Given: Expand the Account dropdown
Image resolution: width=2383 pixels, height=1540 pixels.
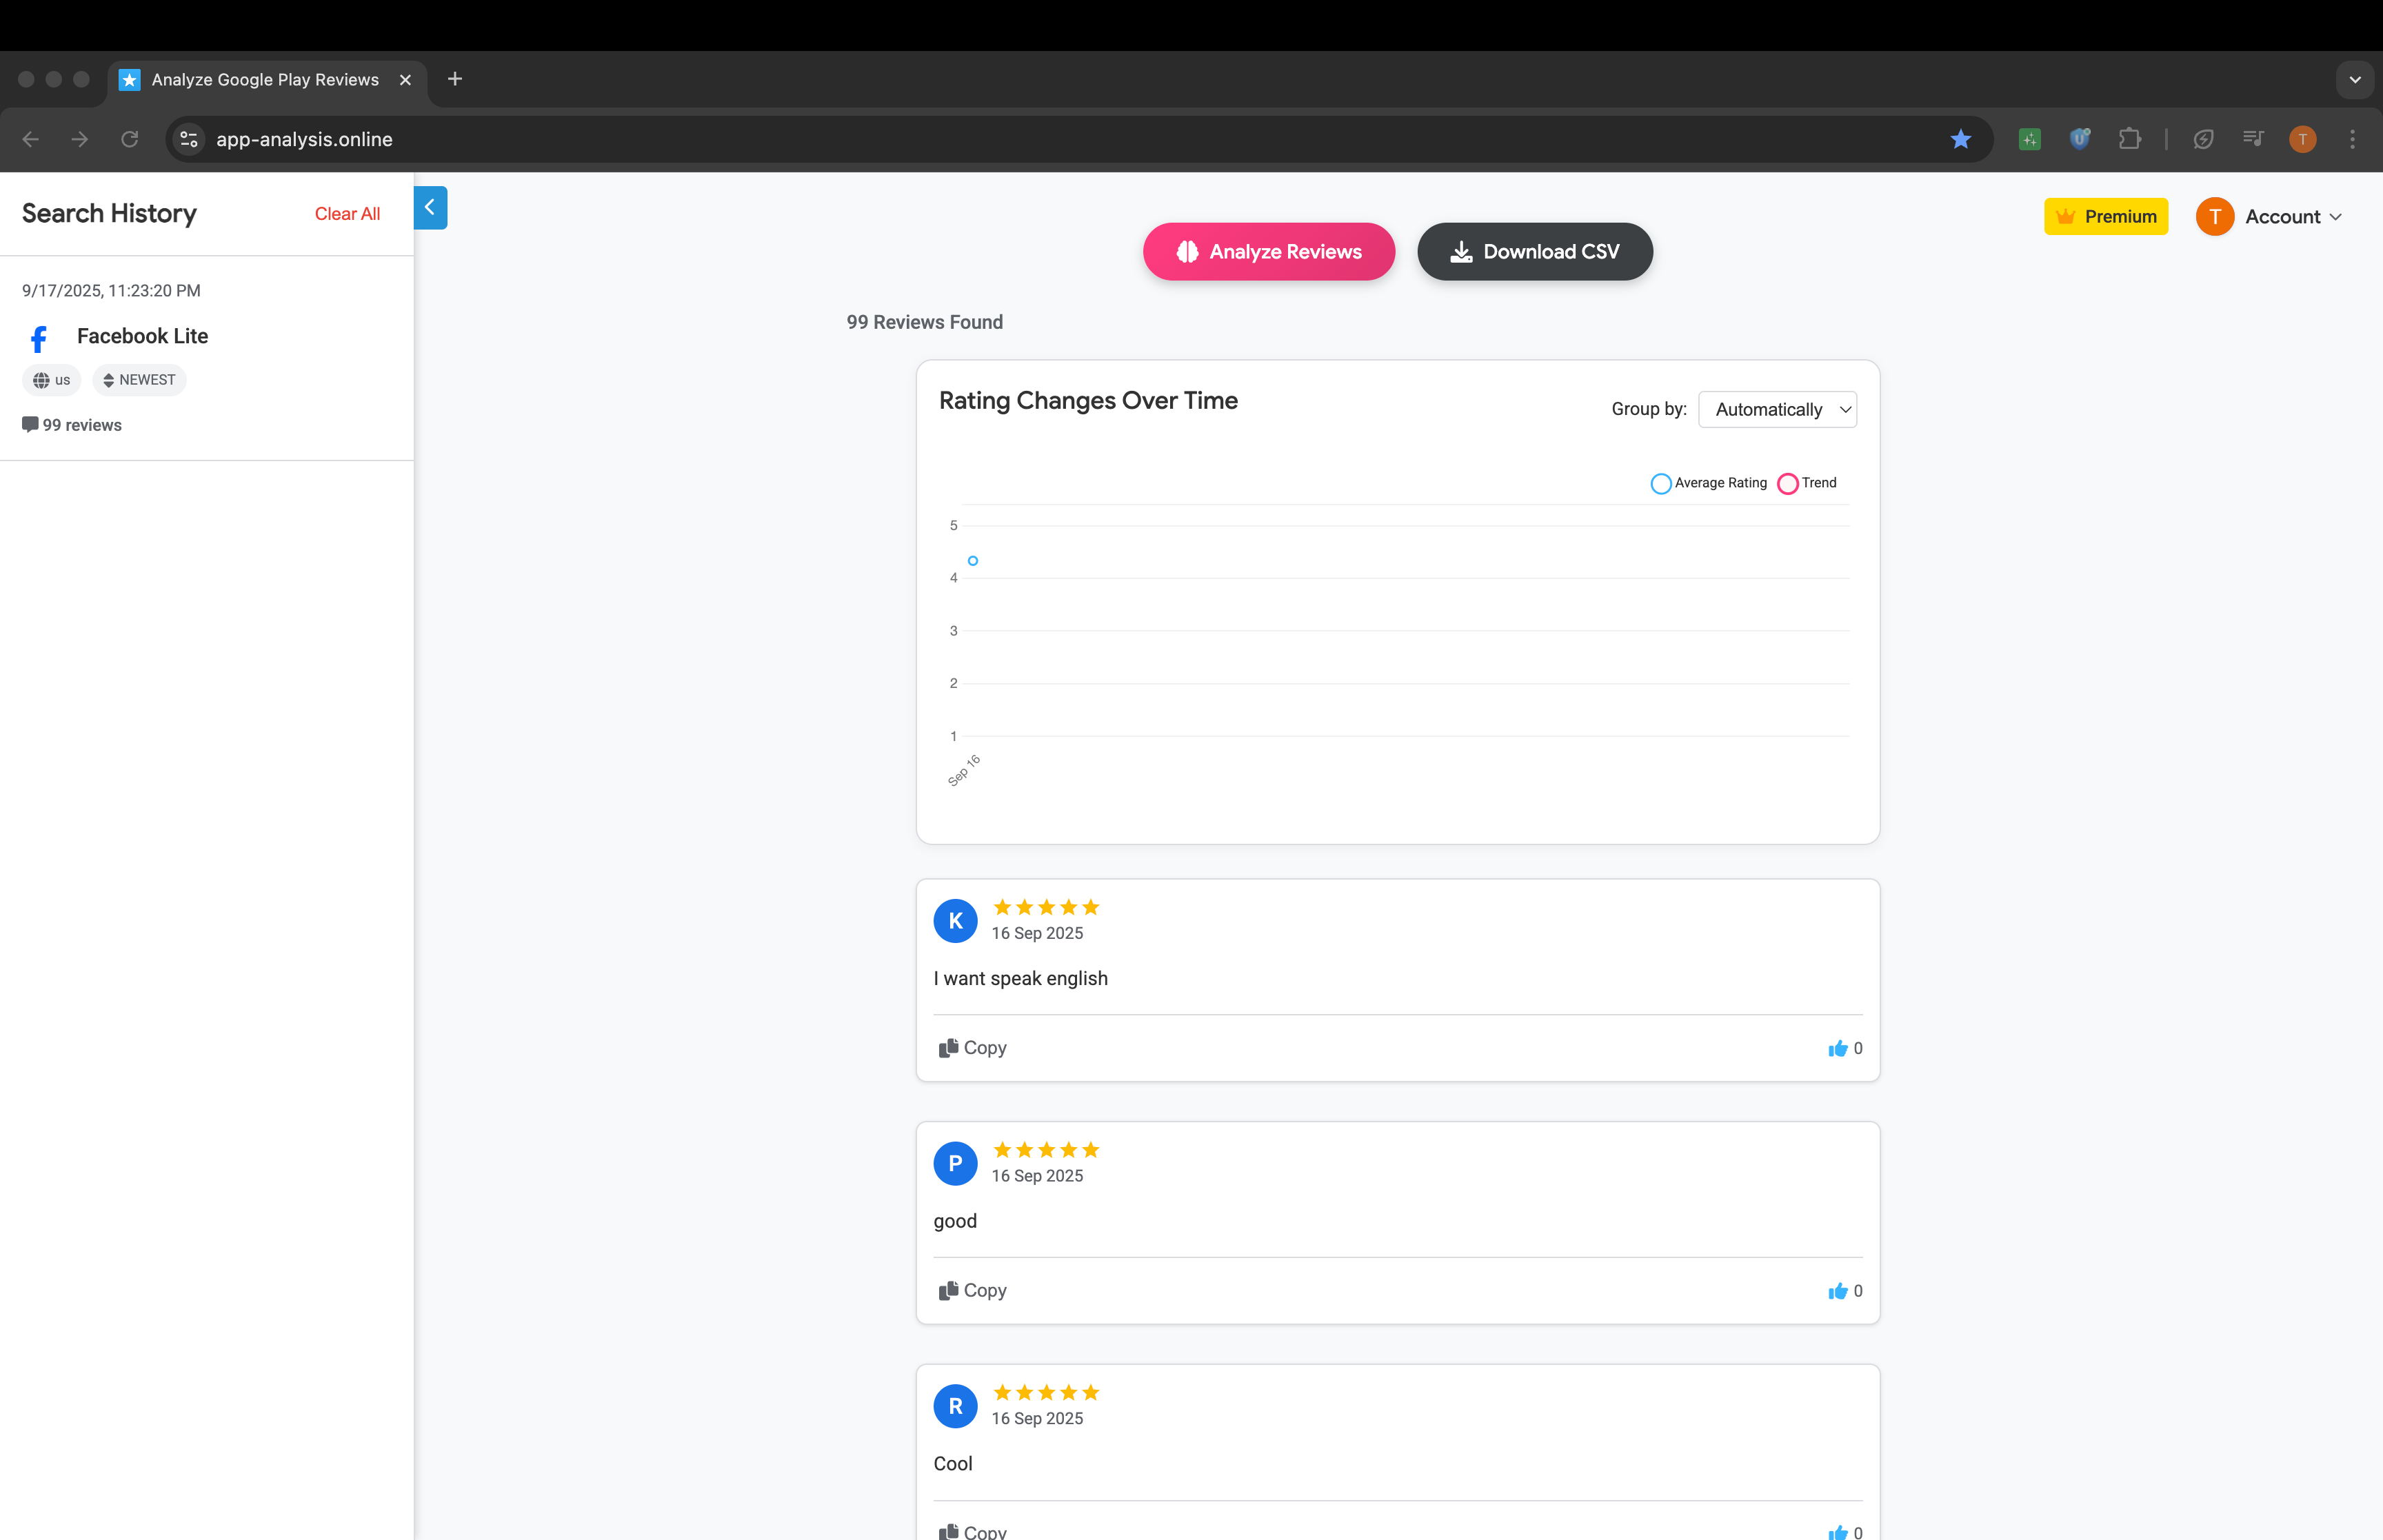Looking at the screenshot, I should pos(2291,216).
